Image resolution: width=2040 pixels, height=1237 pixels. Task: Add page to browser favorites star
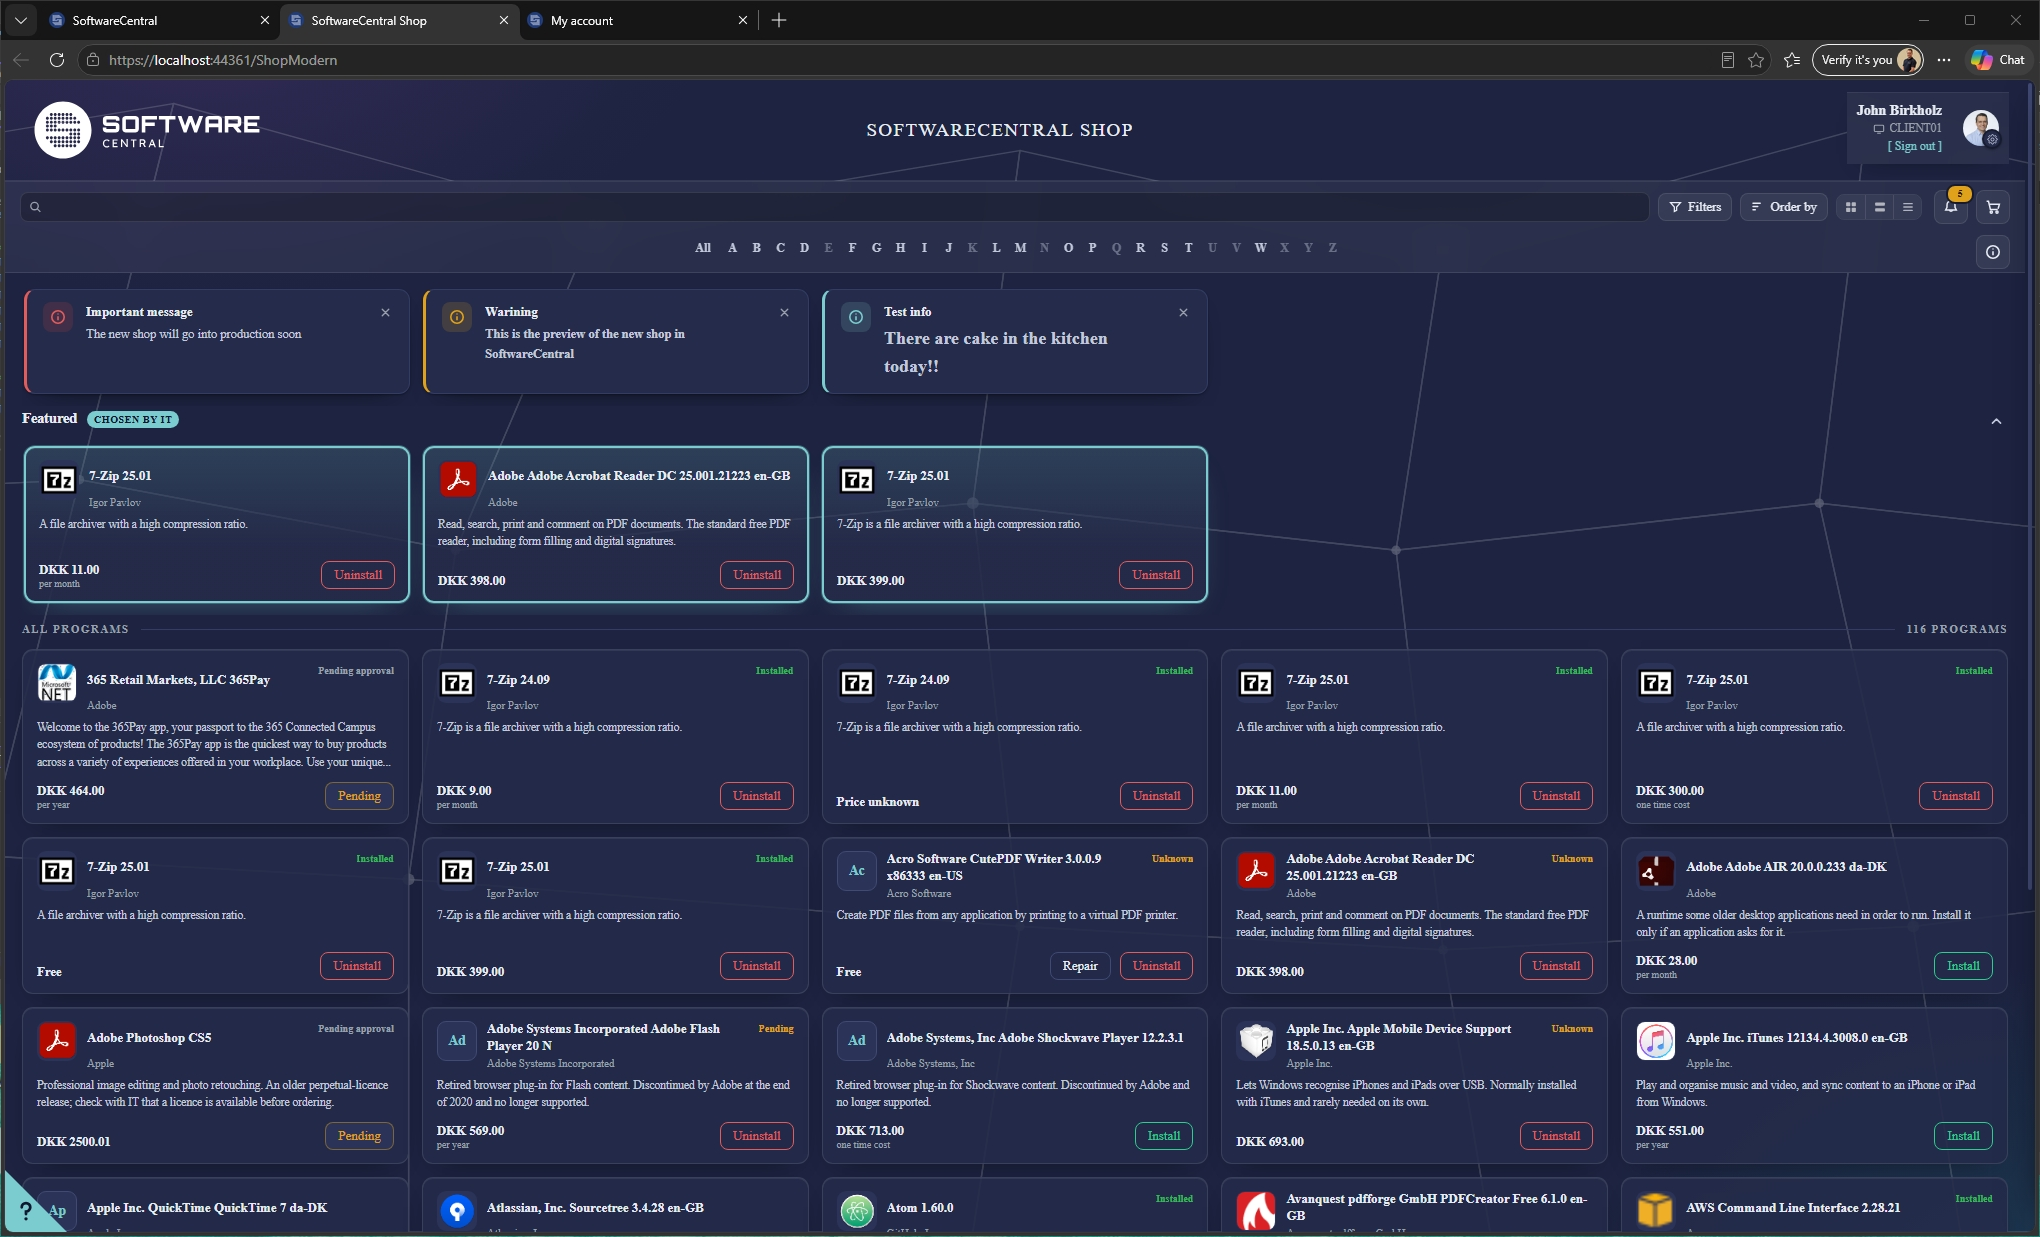click(1756, 60)
